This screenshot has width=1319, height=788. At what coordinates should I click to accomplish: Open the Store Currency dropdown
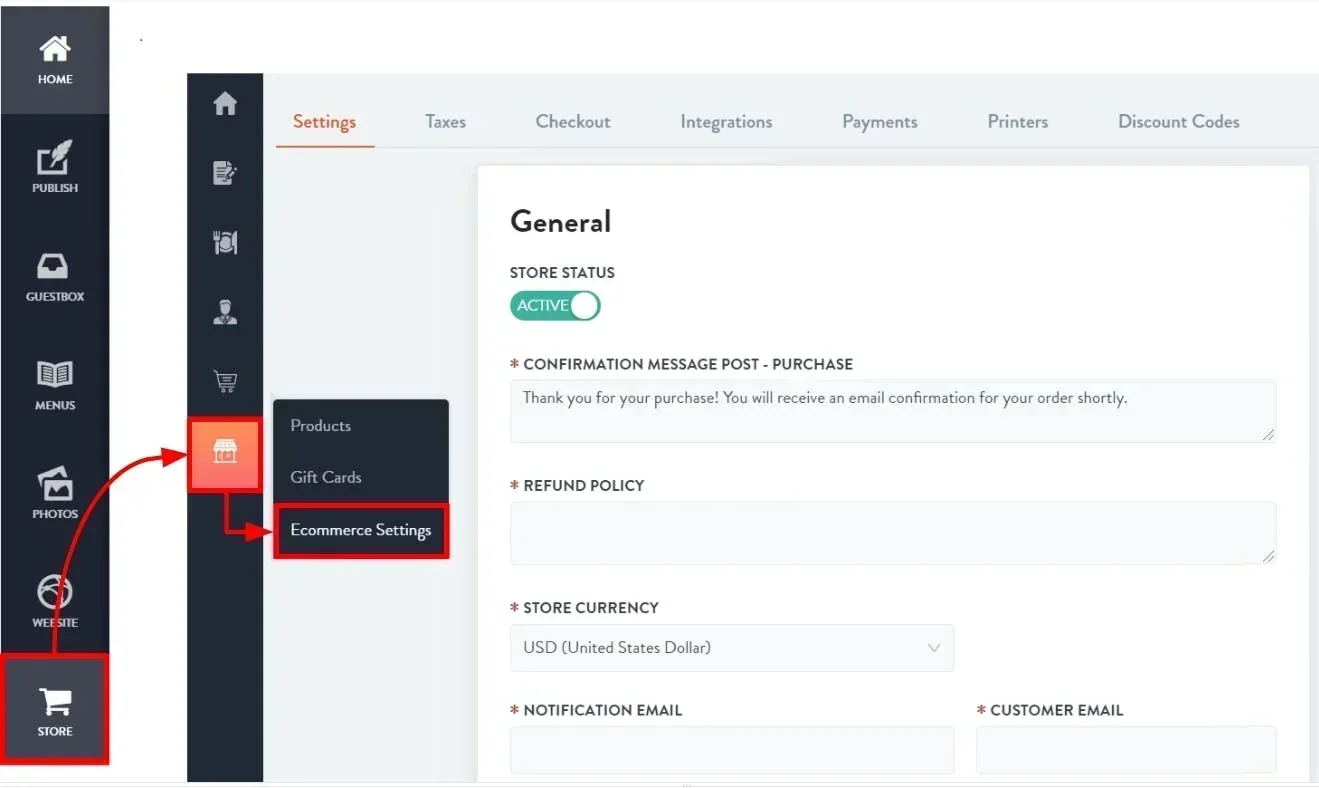coord(732,648)
